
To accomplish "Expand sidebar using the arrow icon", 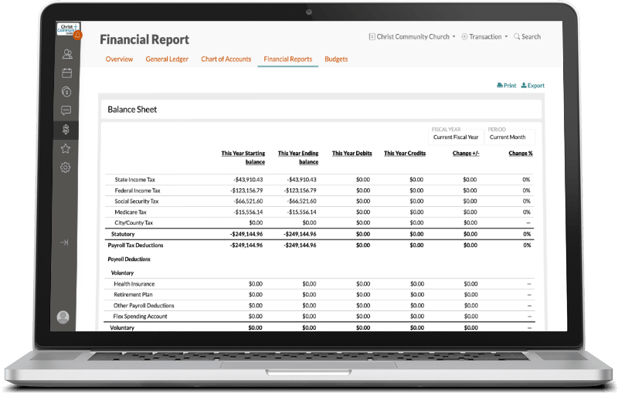I will click(x=64, y=242).
